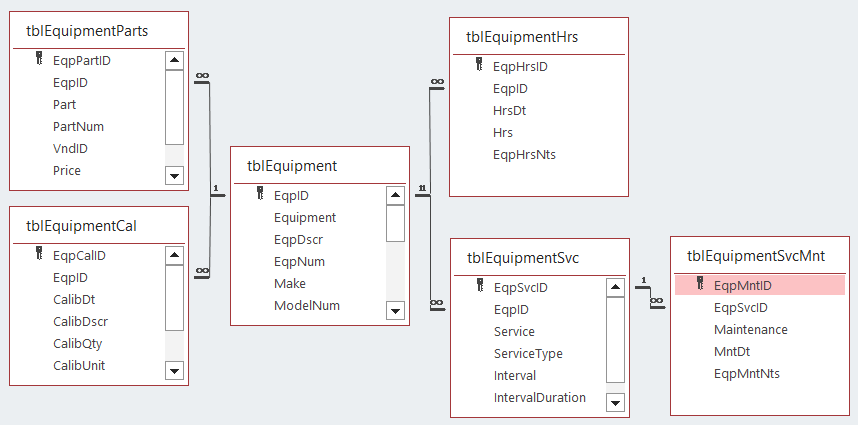The image size is (858, 425).
Task: Click the tblEquipmentSvcMnt table title
Action: click(755, 257)
